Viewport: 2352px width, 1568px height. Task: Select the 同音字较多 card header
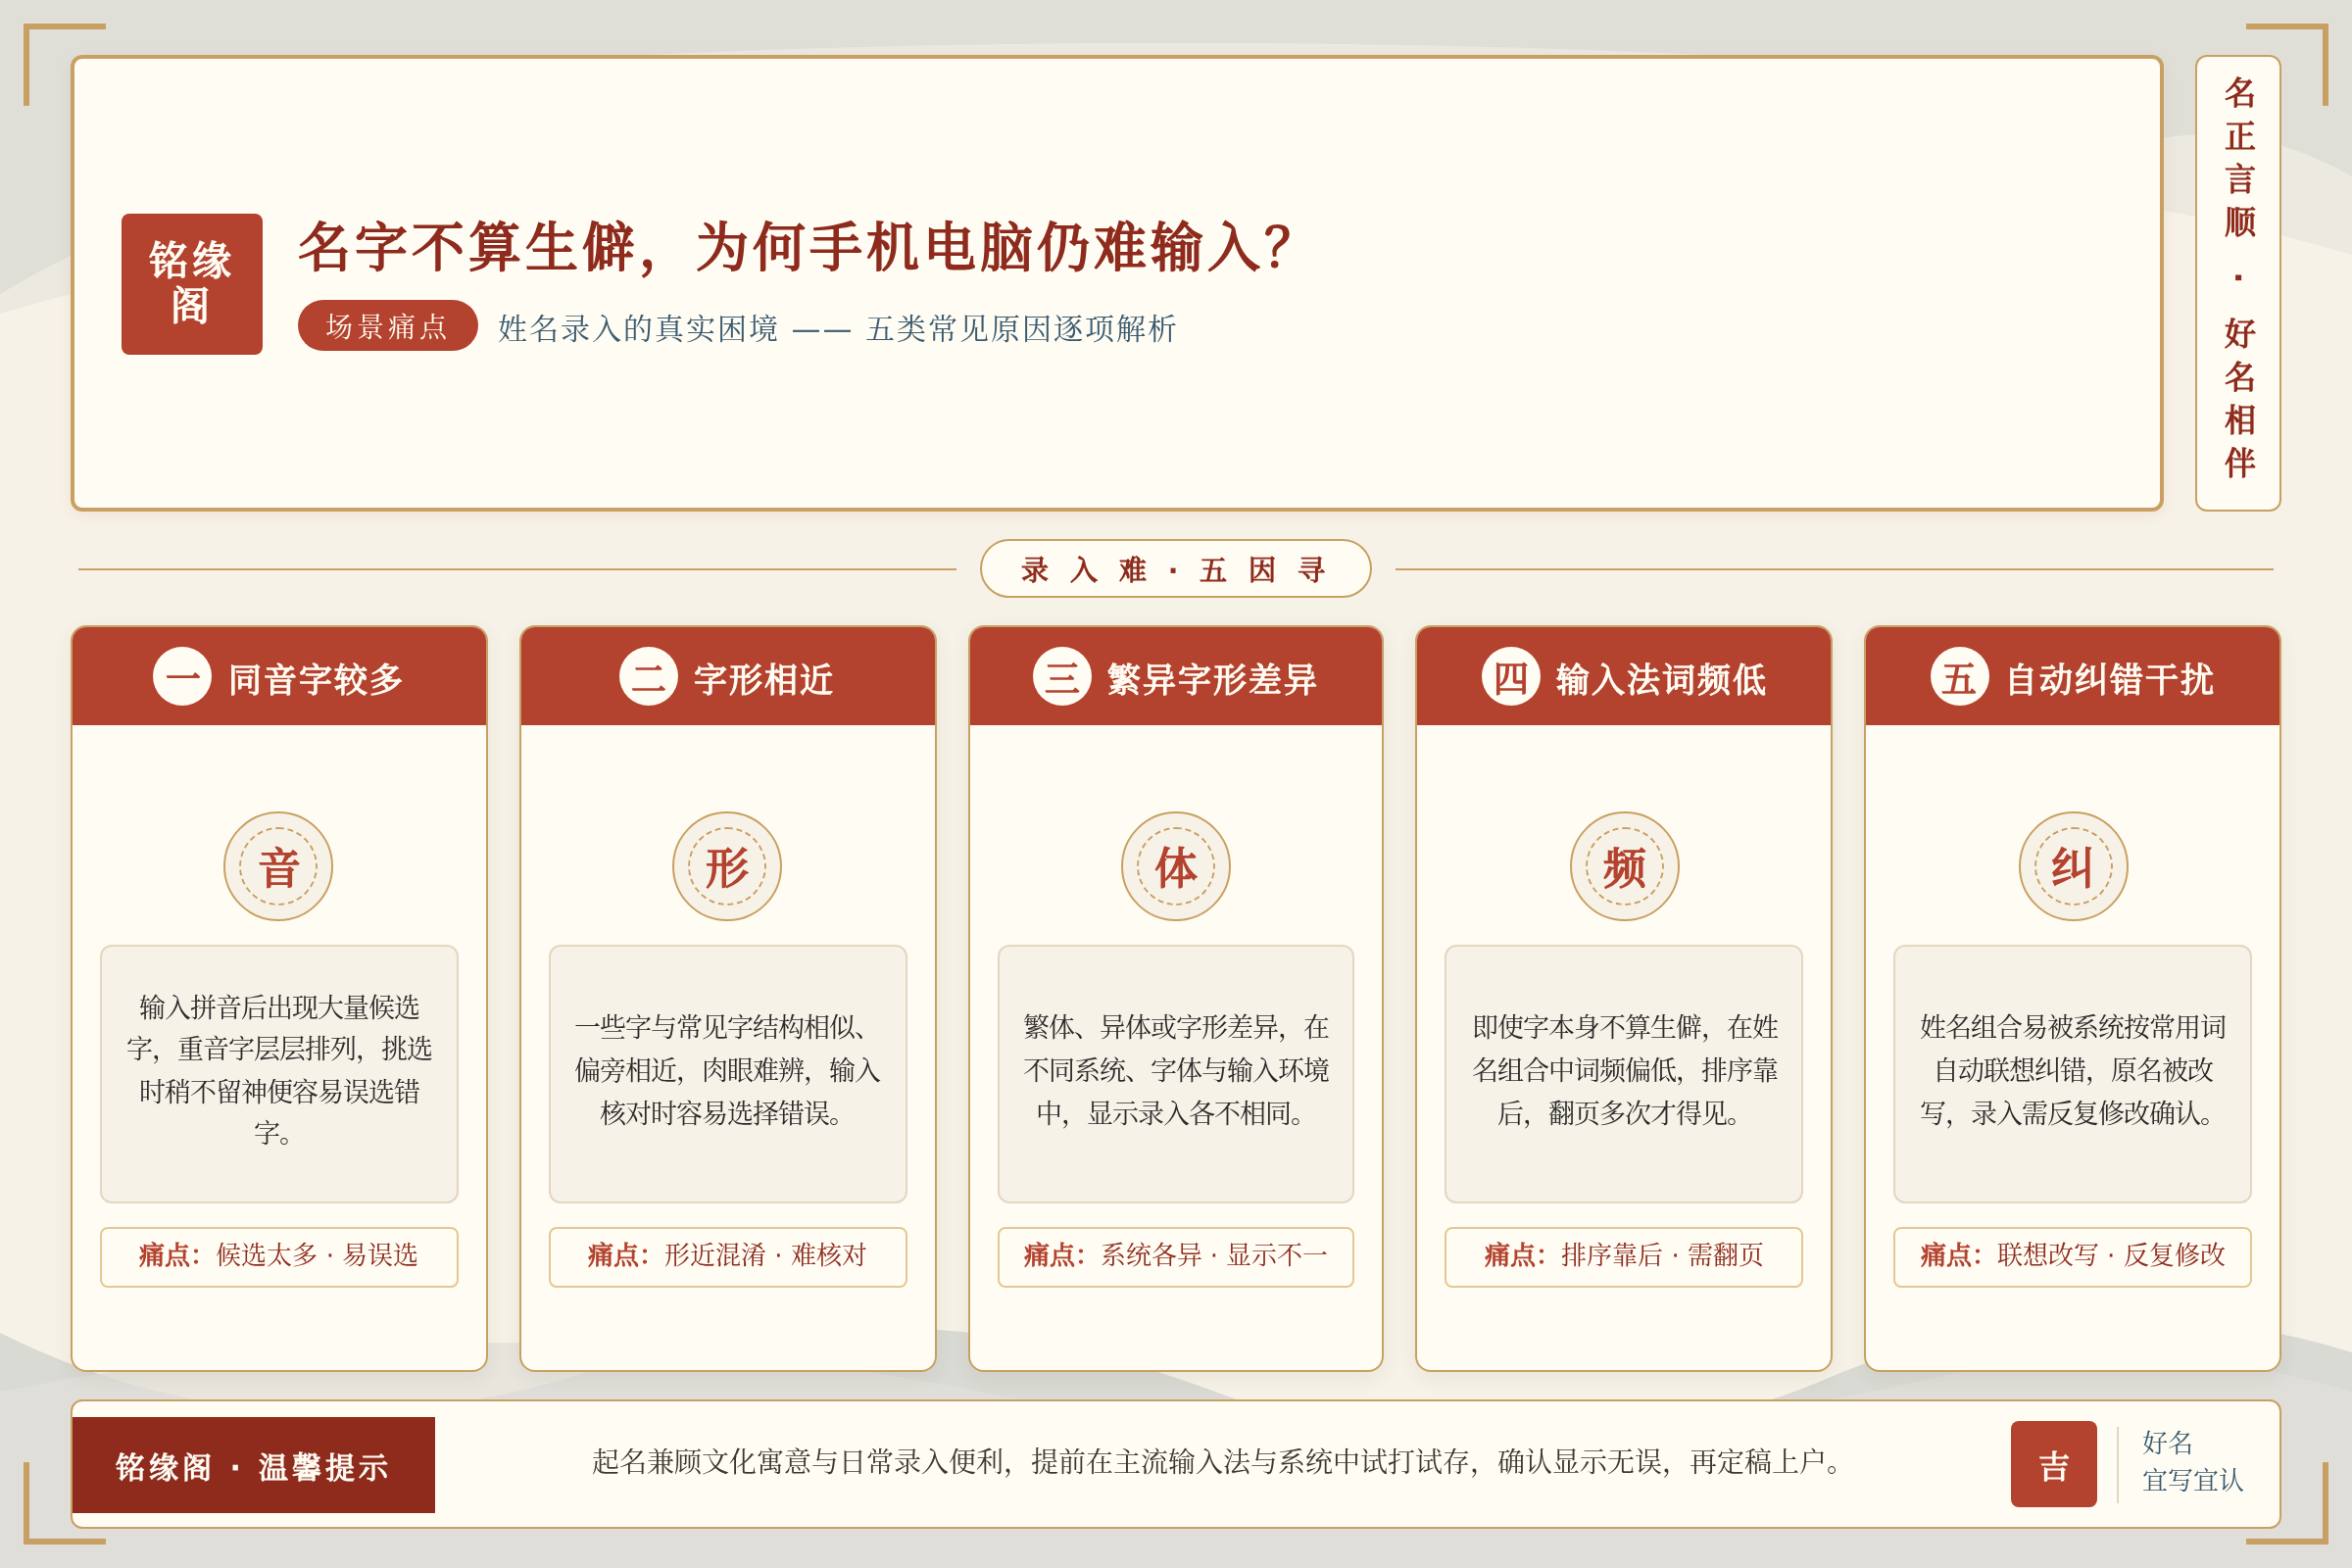[279, 677]
